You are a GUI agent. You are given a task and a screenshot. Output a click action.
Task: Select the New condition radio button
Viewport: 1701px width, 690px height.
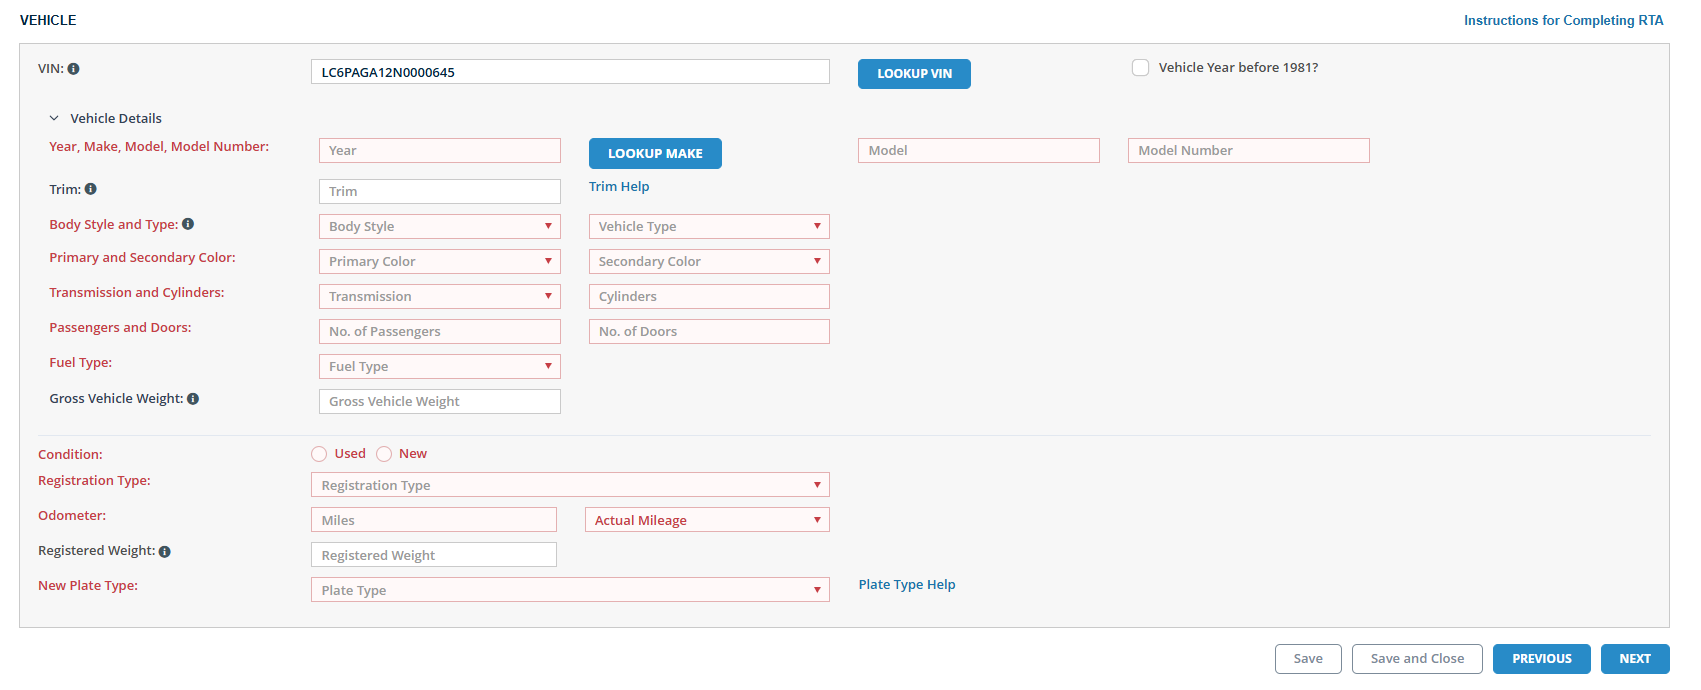coord(384,454)
